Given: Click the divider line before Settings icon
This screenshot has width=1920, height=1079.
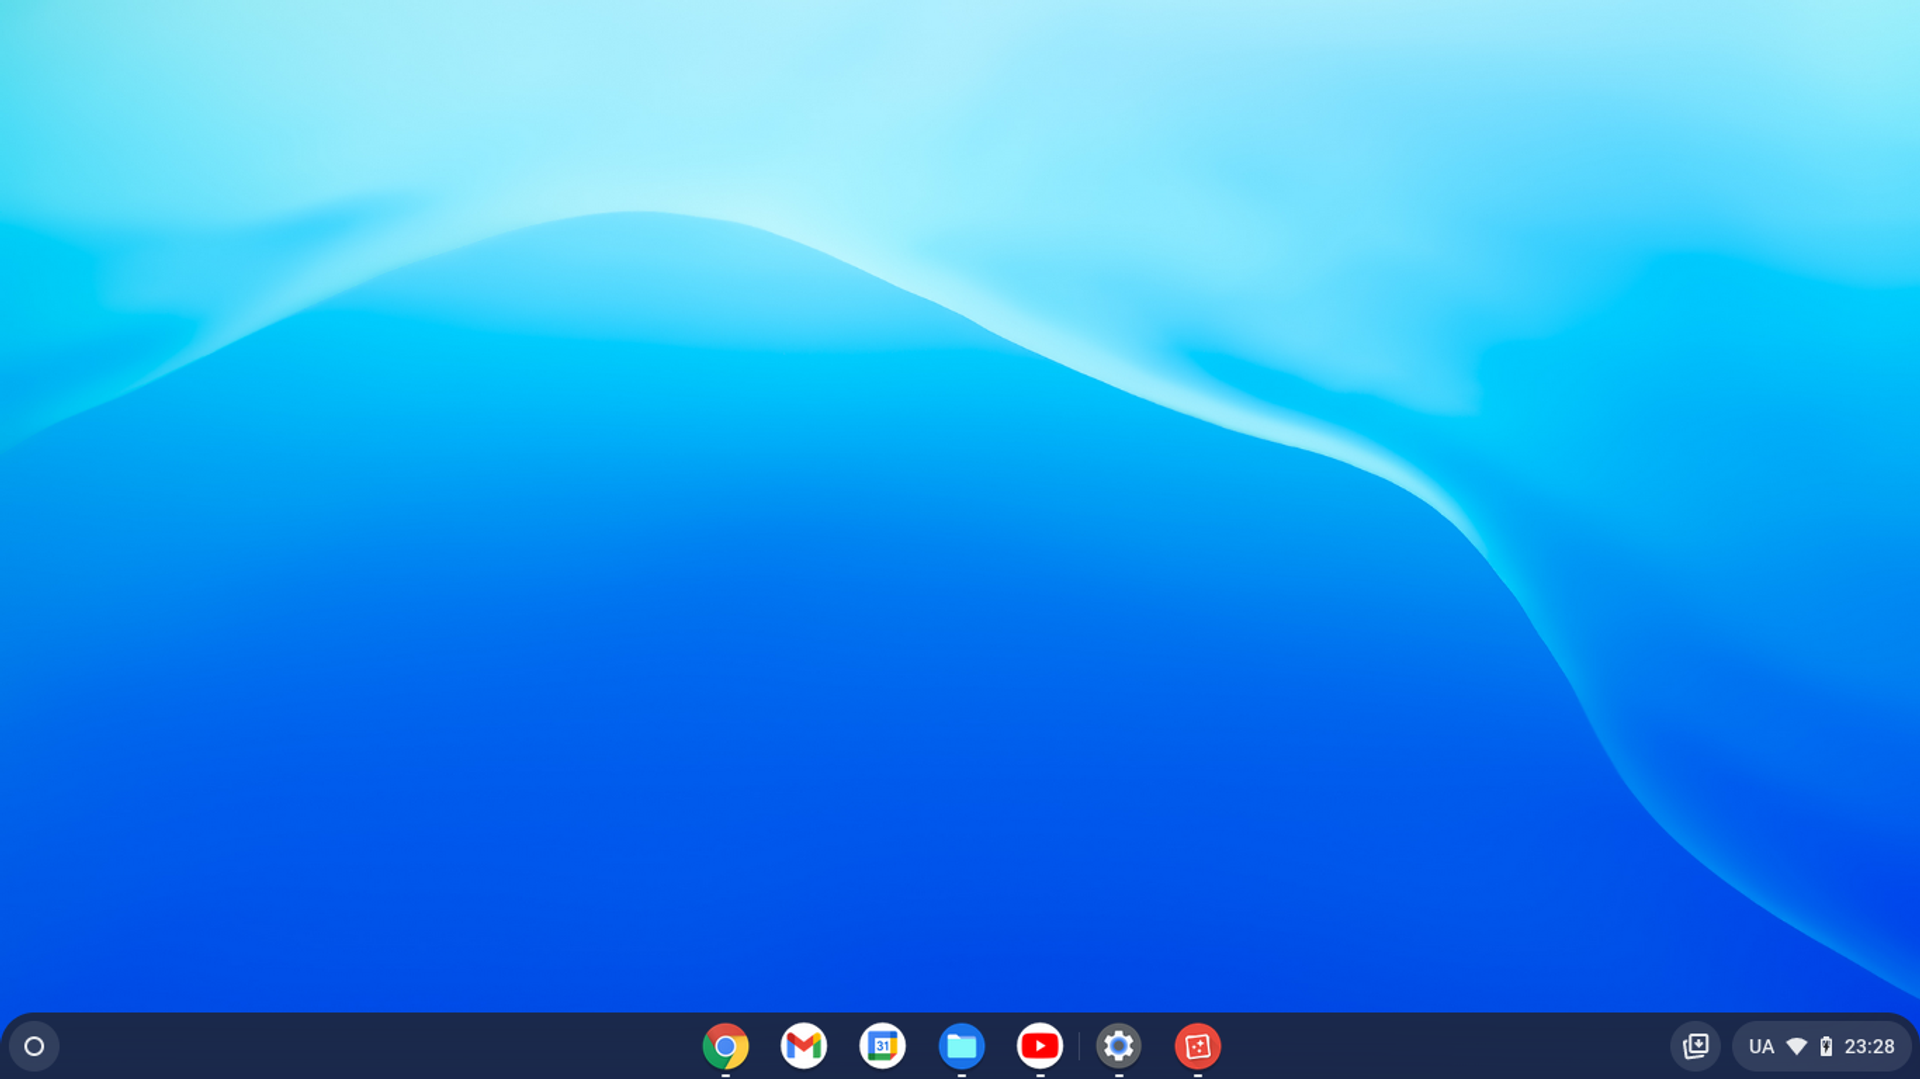Looking at the screenshot, I should 1079,1046.
